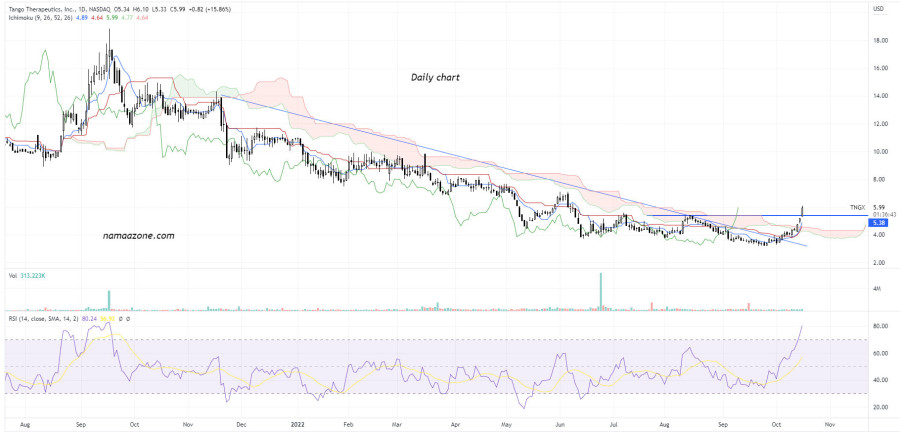
Task: Click the TNGX symbol label near last price
Action: pyautogui.click(x=857, y=207)
